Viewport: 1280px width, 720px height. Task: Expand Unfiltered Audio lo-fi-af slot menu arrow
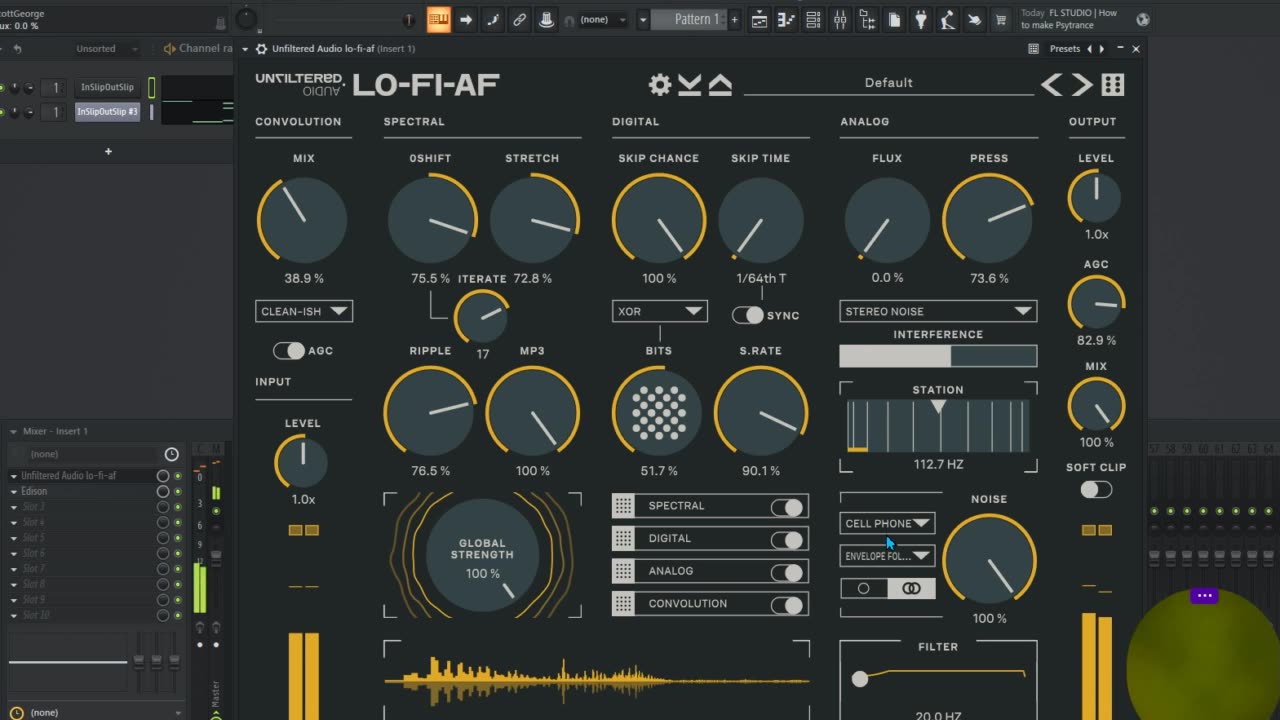pyautogui.click(x=14, y=476)
